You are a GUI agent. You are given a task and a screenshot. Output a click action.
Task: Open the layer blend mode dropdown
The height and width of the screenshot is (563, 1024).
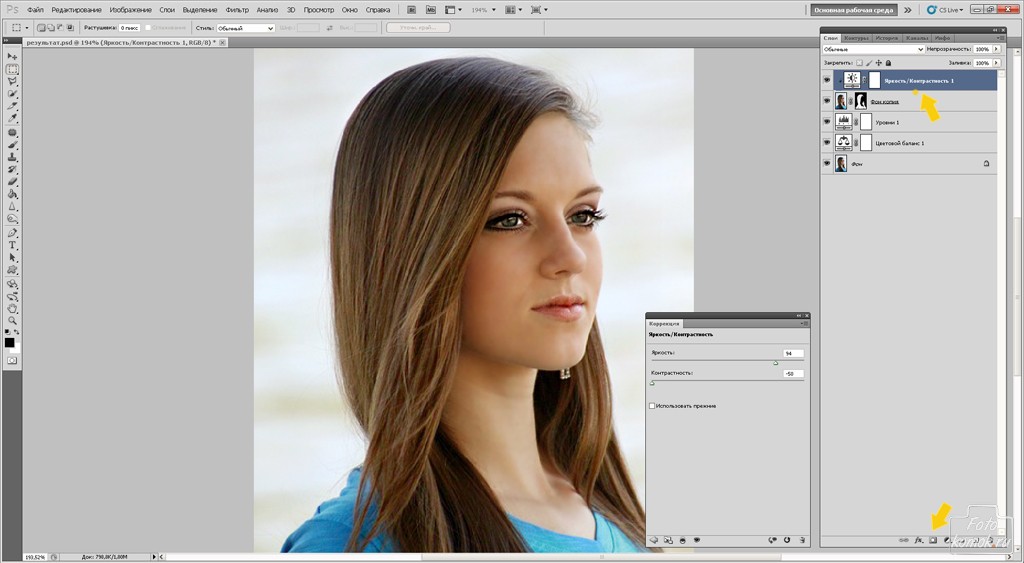coord(873,49)
